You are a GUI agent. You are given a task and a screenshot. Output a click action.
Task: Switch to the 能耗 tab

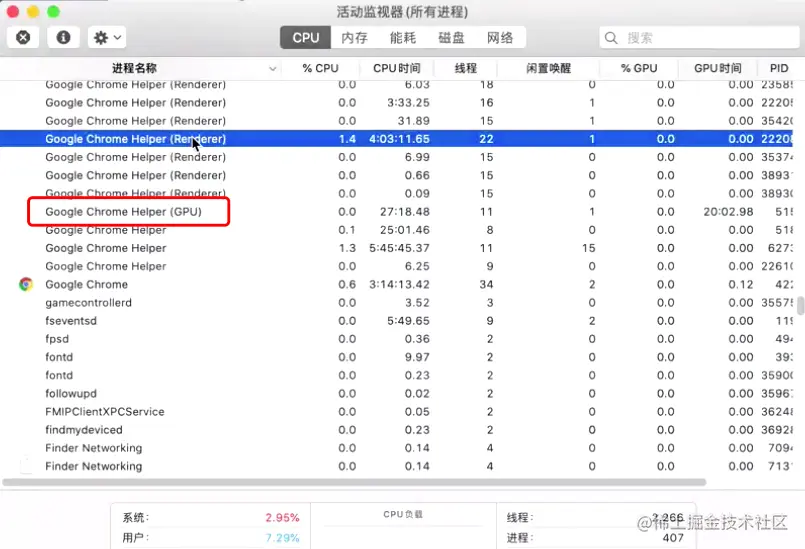click(403, 37)
